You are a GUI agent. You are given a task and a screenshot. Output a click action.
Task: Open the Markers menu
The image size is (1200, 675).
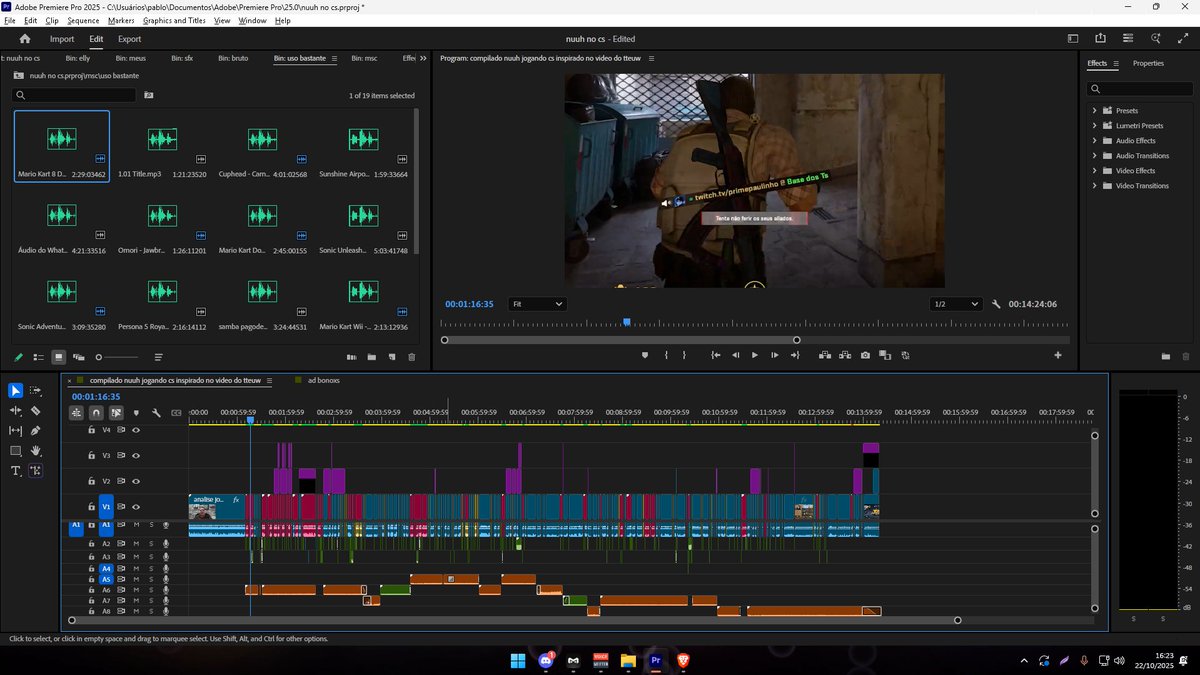(x=120, y=20)
